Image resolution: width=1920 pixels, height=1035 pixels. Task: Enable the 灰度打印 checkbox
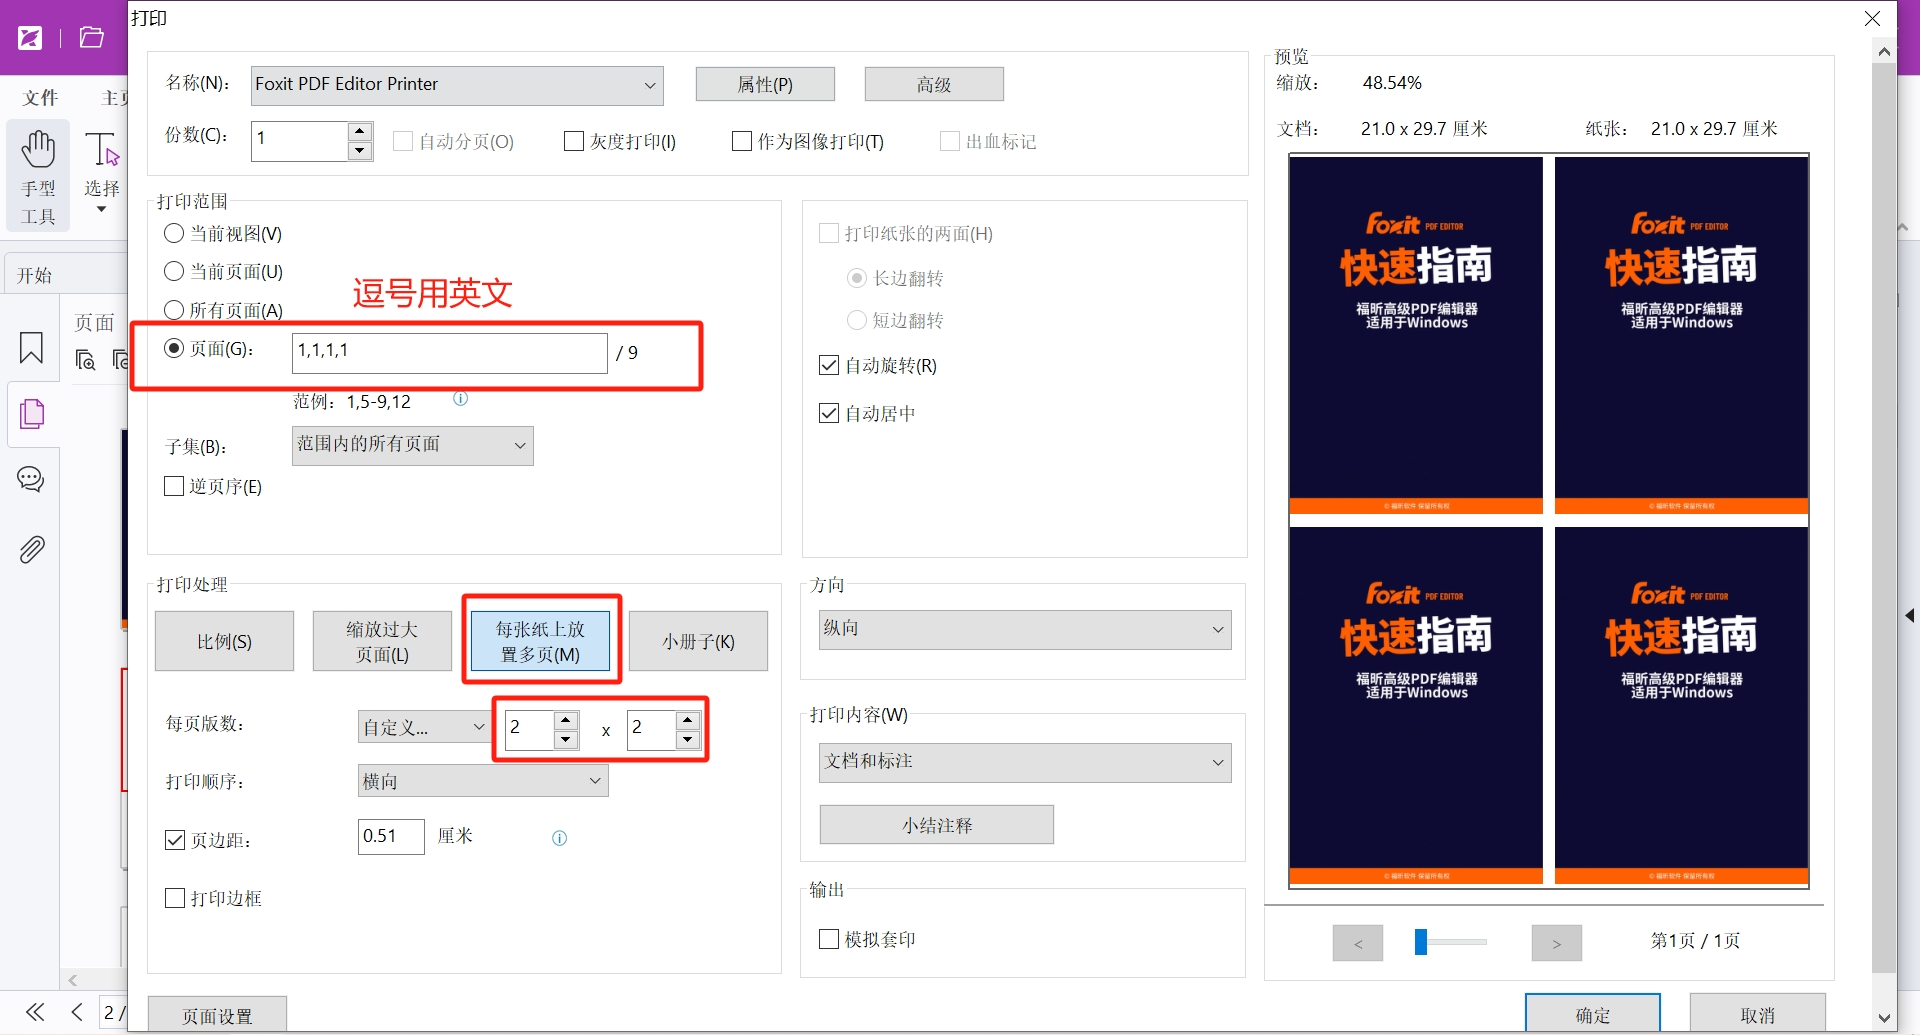click(x=574, y=142)
